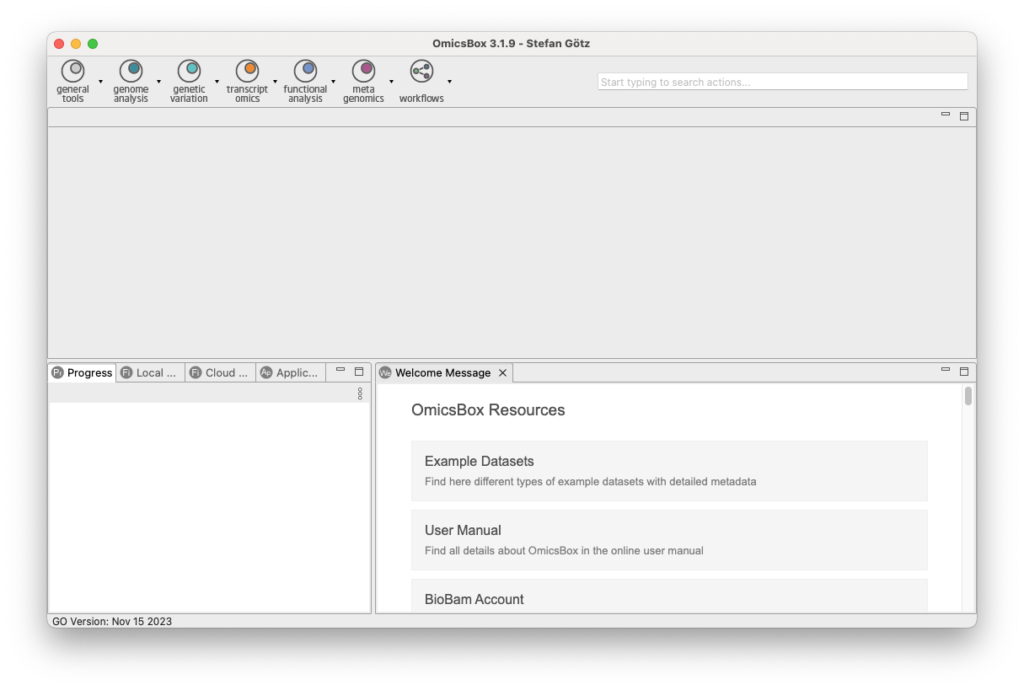
Task: Expand the general tools dropdown arrow
Action: click(x=101, y=82)
